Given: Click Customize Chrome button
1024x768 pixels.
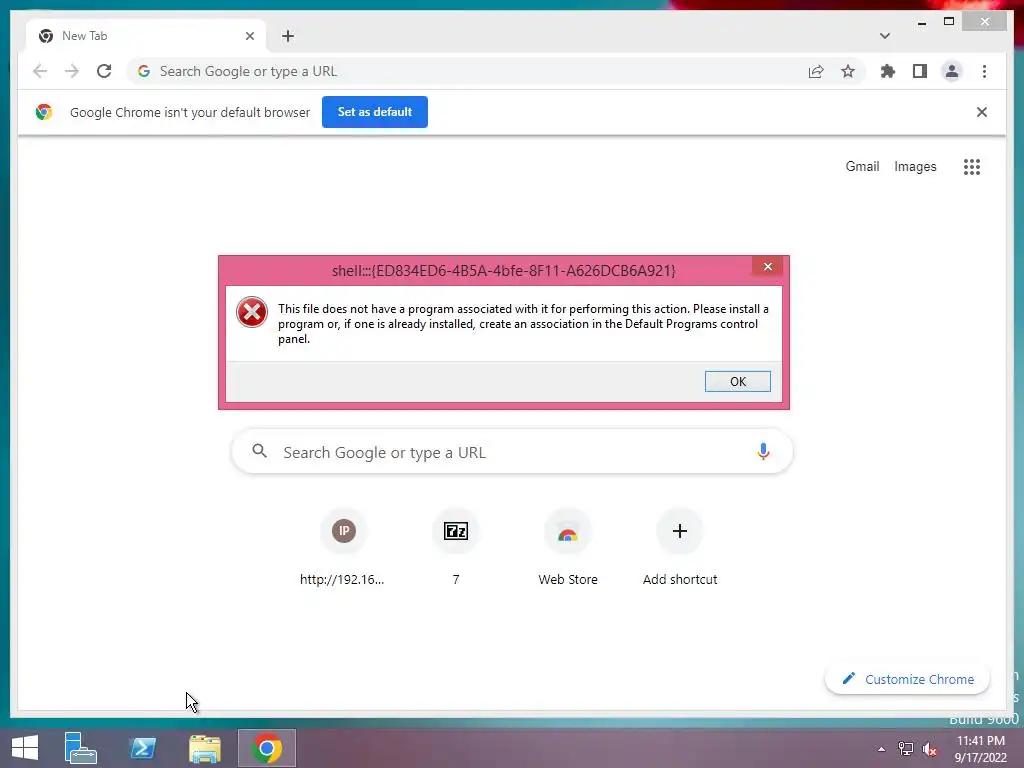Looking at the screenshot, I should [x=907, y=679].
